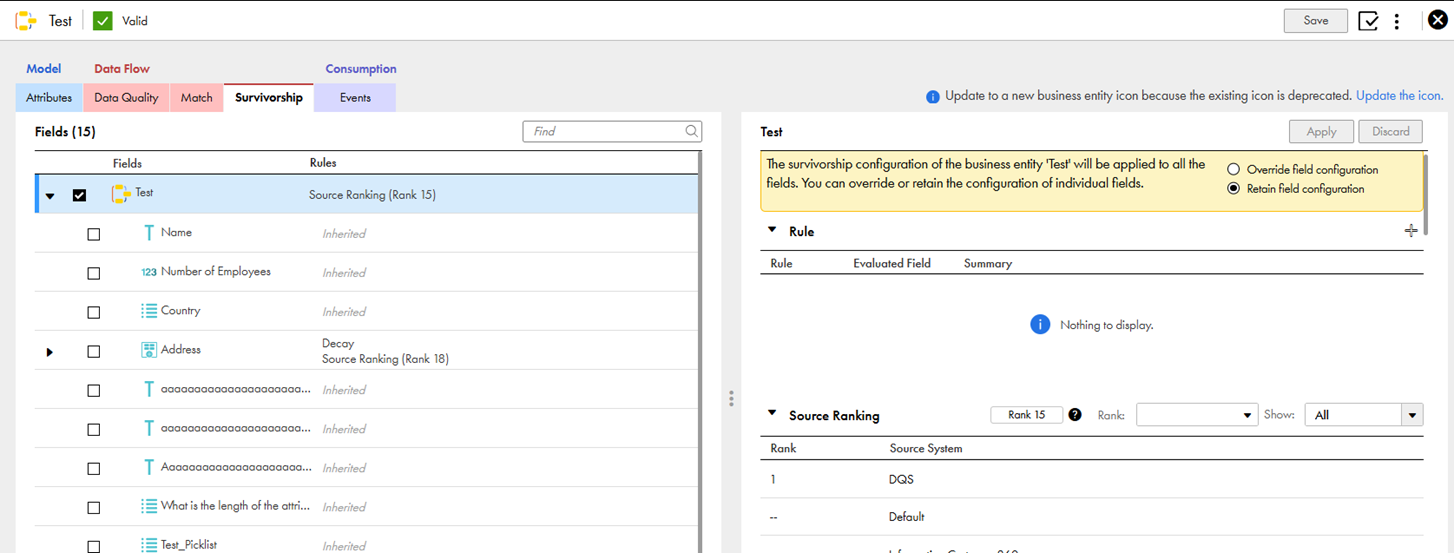
Task: Click the 'Update the icon' link
Action: (x=1399, y=96)
